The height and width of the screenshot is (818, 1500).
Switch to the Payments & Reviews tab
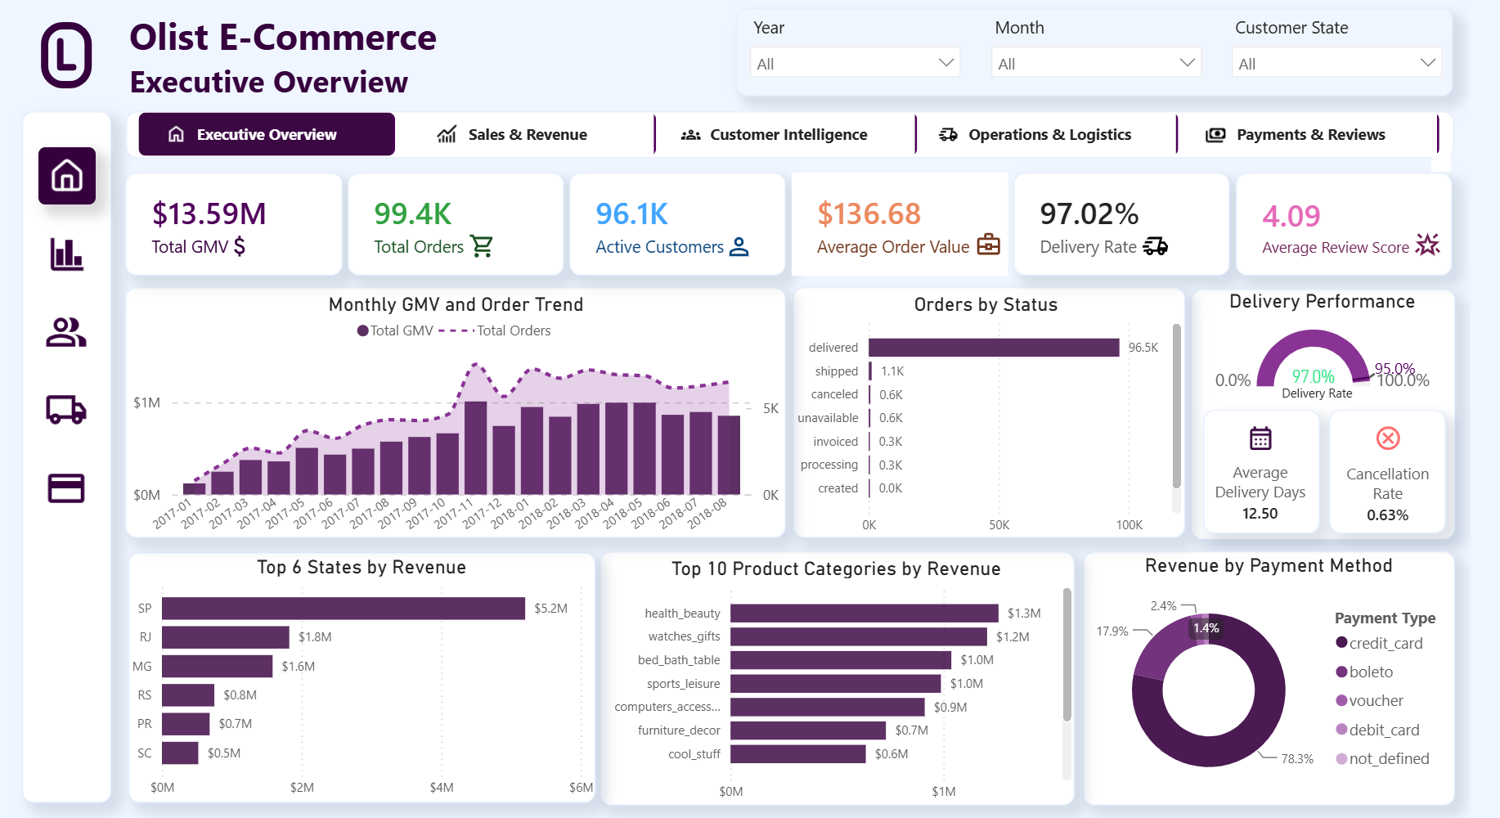(1308, 134)
